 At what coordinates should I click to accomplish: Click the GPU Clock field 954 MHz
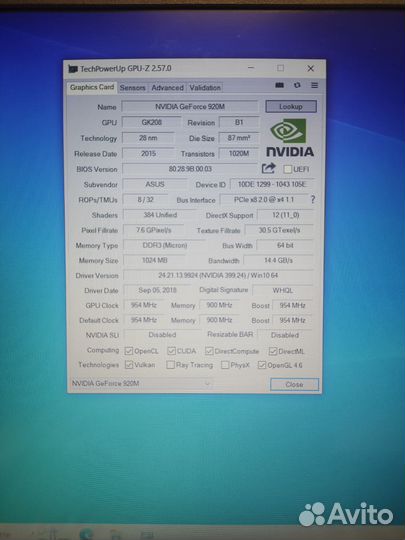(x=144, y=305)
